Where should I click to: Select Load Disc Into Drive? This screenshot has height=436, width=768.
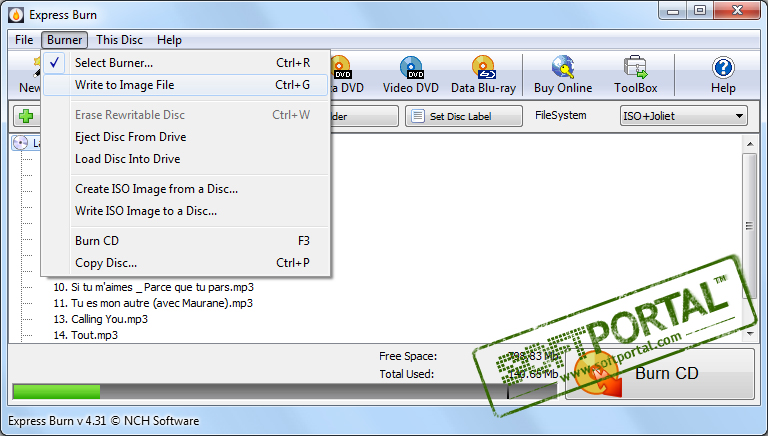(186, 159)
